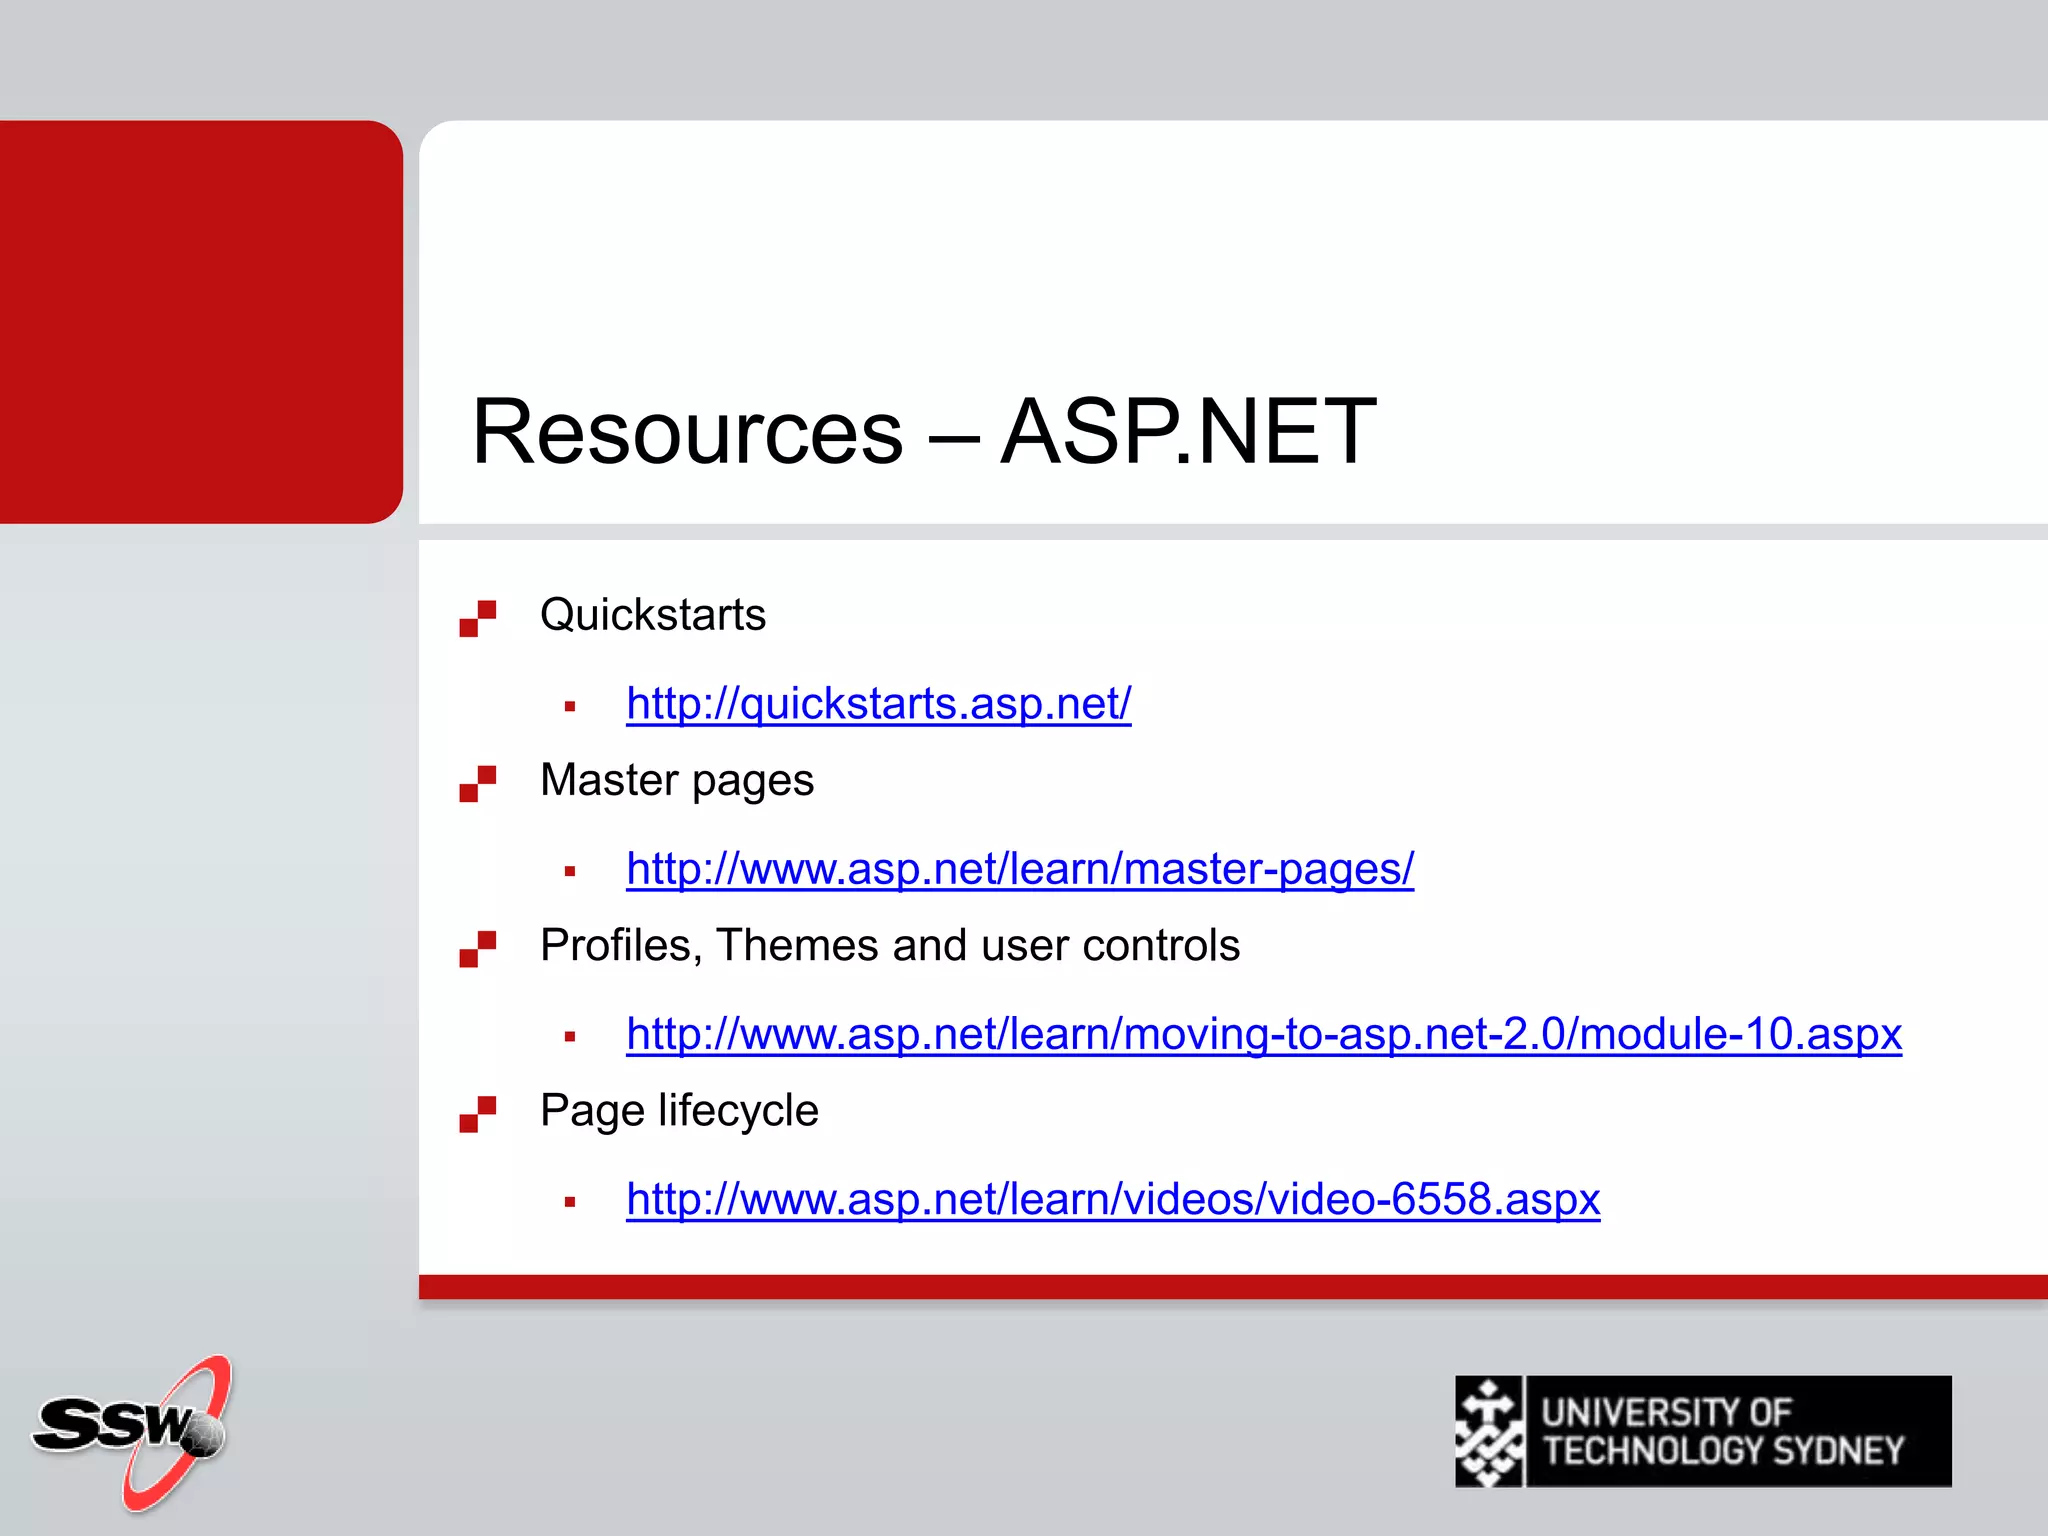
Task: Open the quickstarts.asp.net link
Action: click(x=878, y=703)
